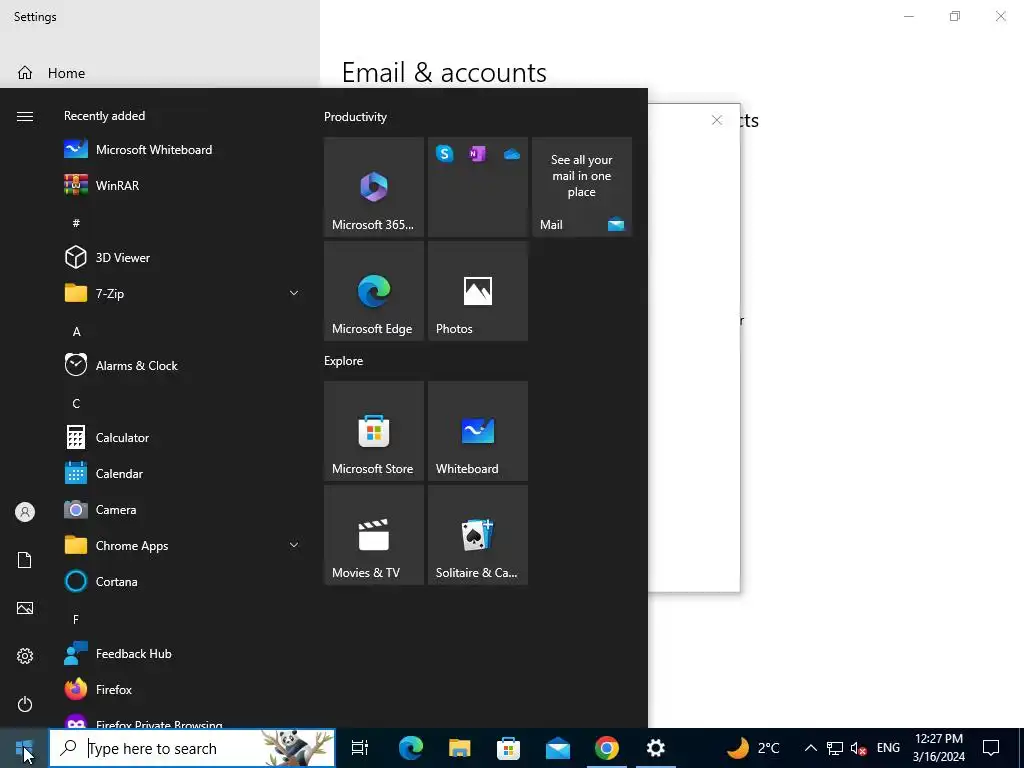1024x768 pixels.
Task: Launch the Movies & TV tile
Action: pos(374,535)
